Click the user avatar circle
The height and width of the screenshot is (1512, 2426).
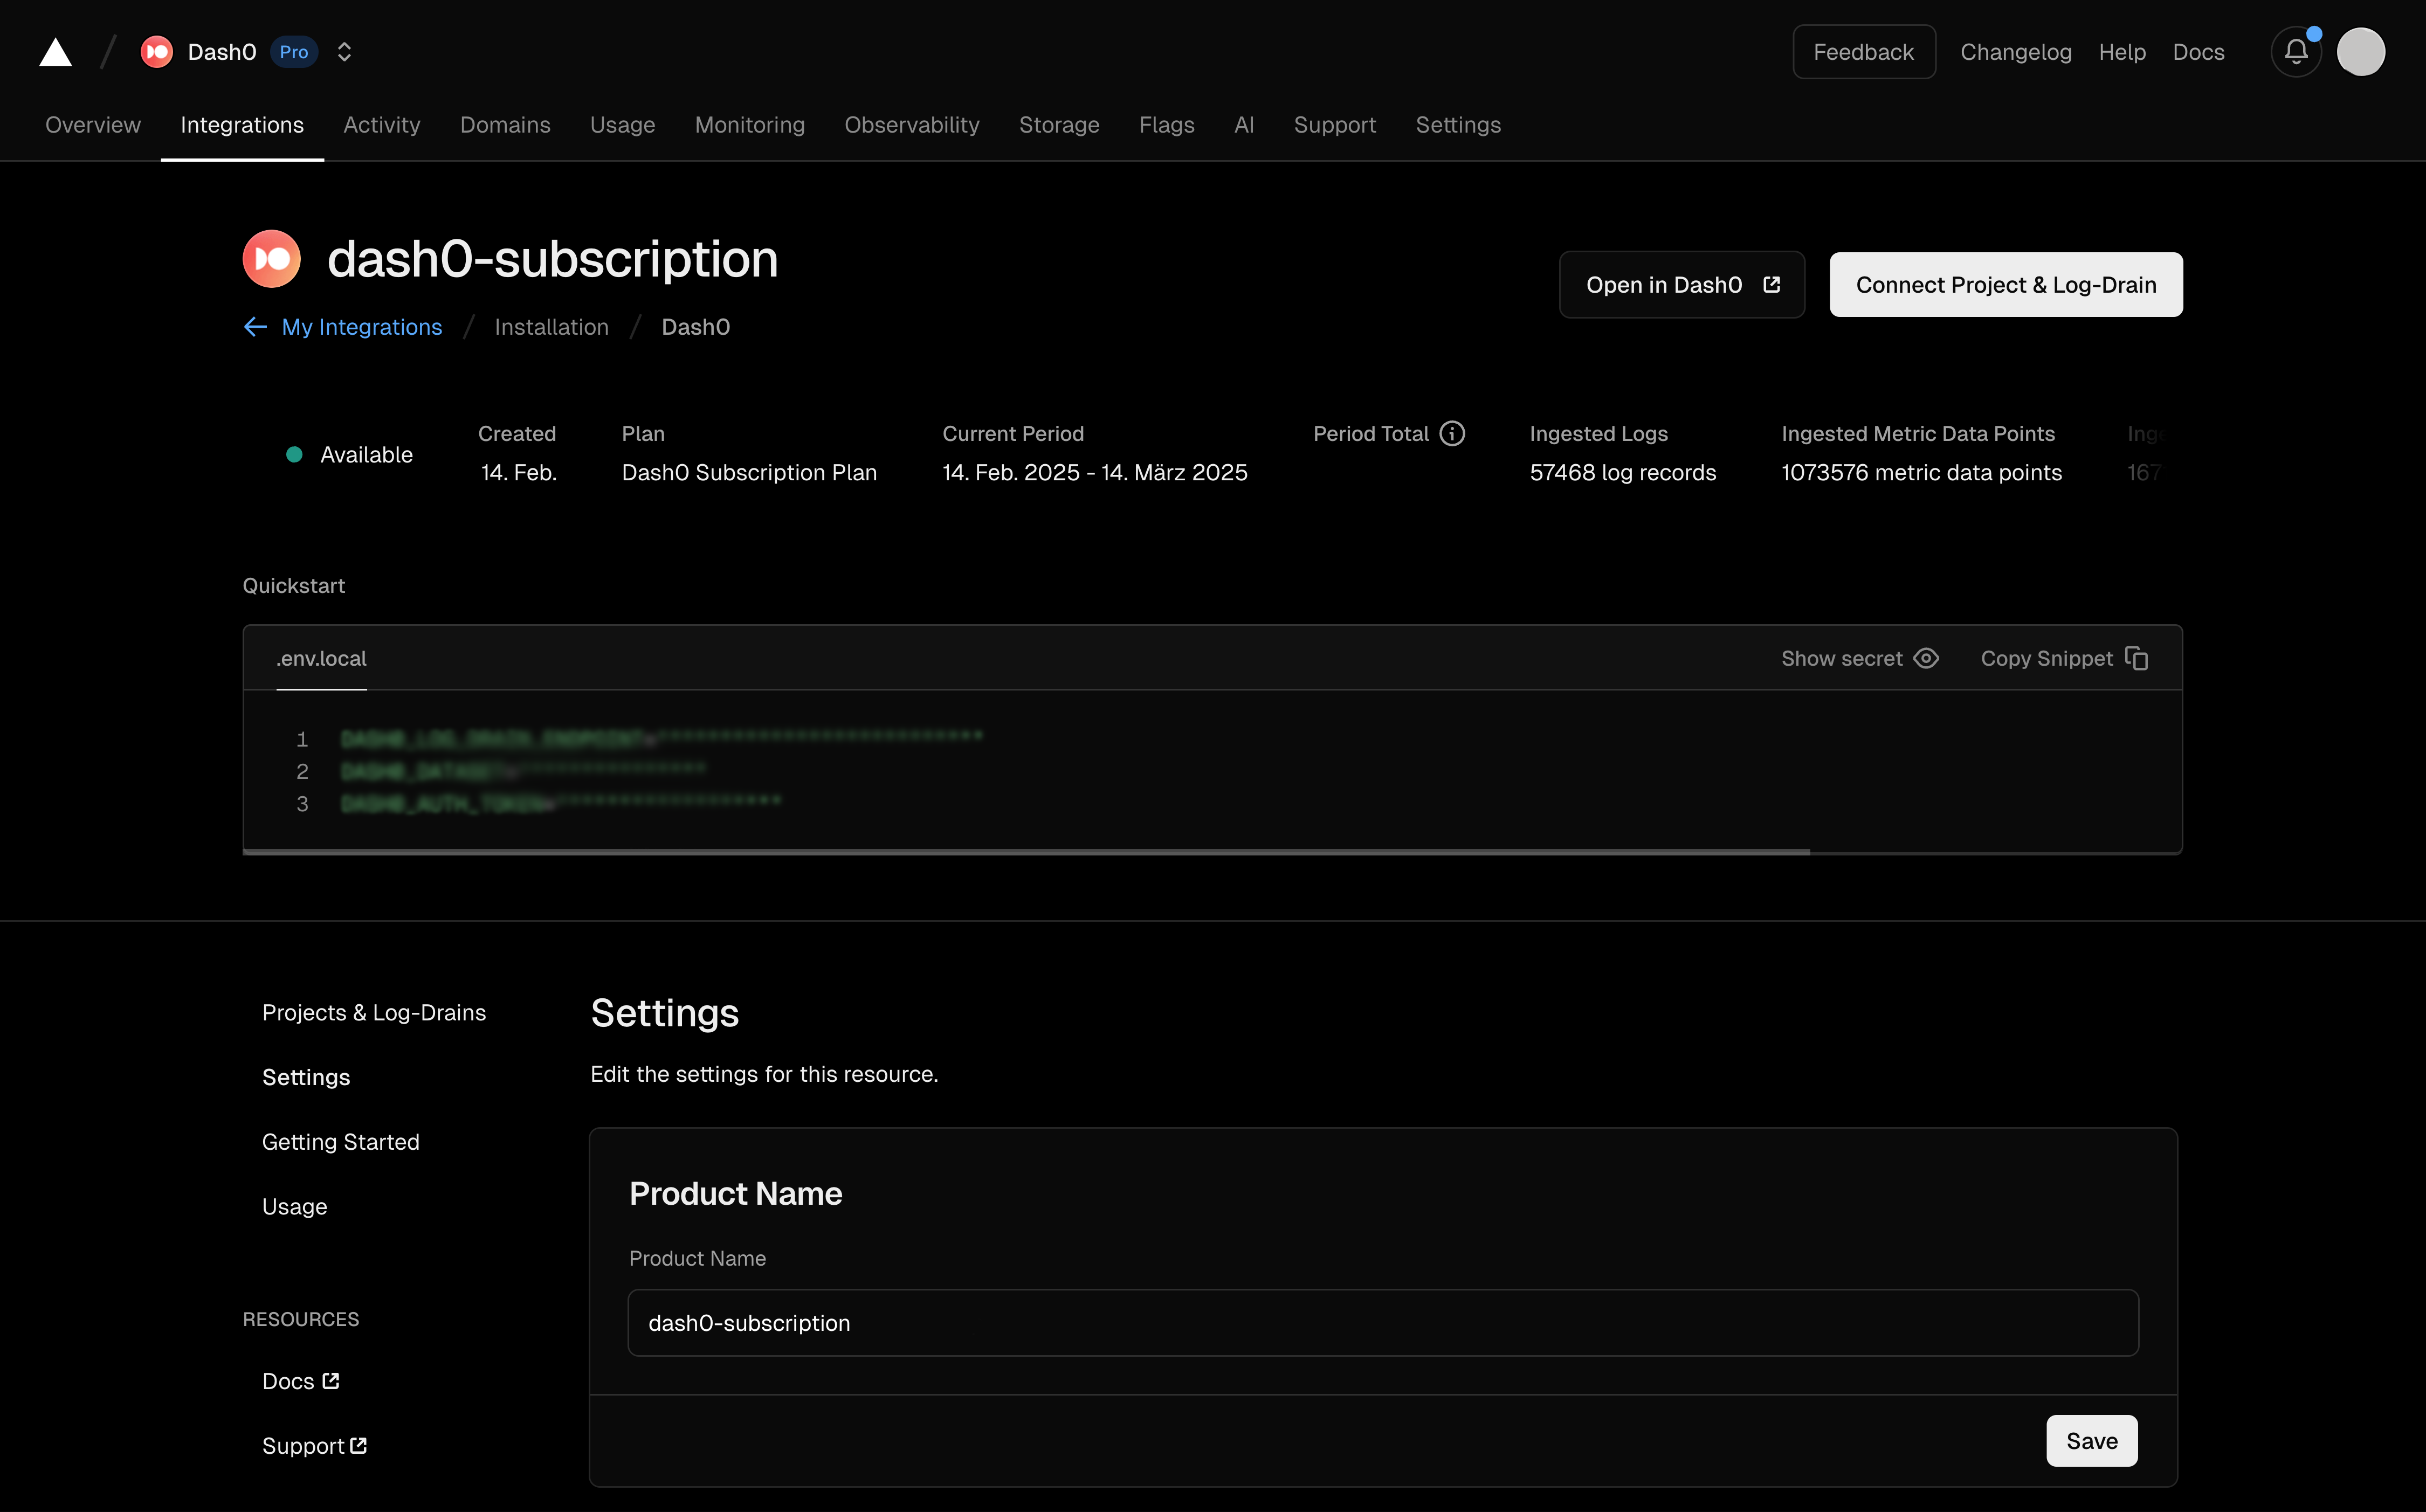pyautogui.click(x=2360, y=52)
